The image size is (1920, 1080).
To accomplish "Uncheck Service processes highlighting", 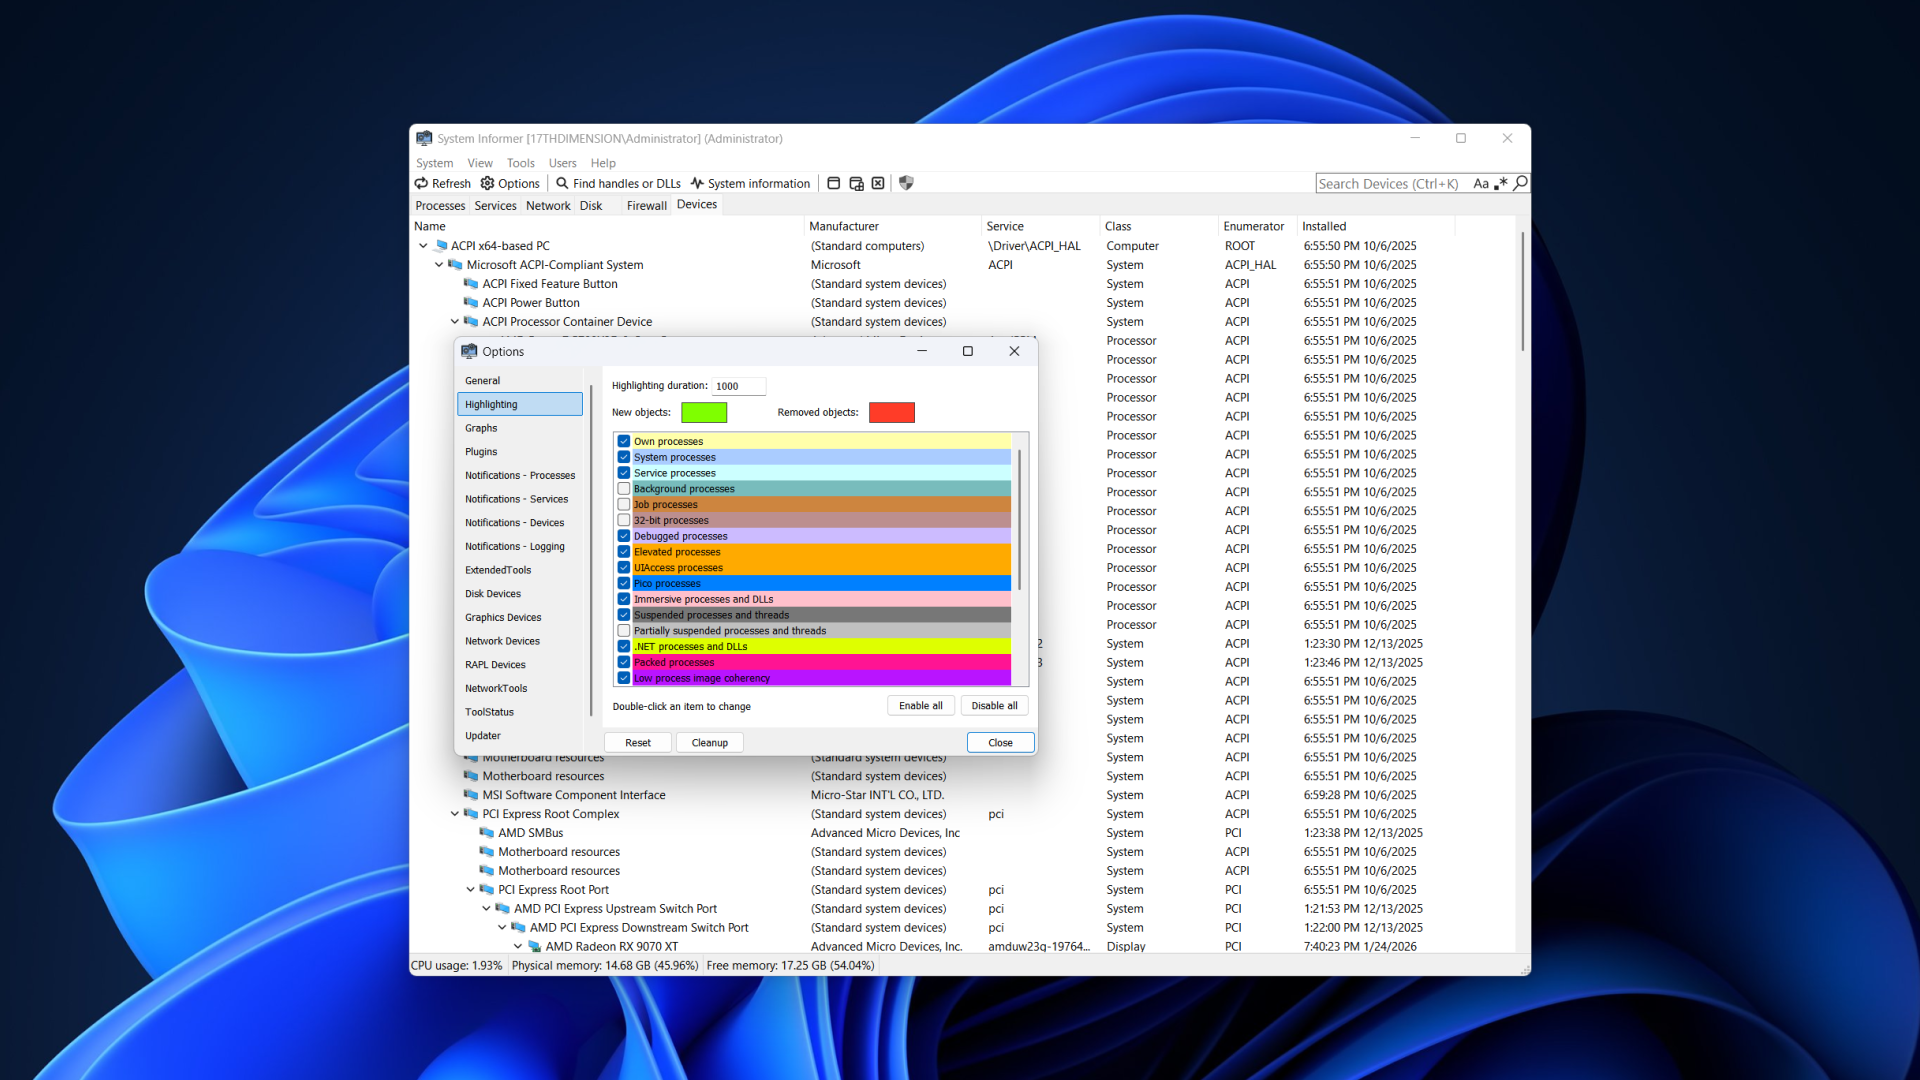I will pyautogui.click(x=624, y=473).
